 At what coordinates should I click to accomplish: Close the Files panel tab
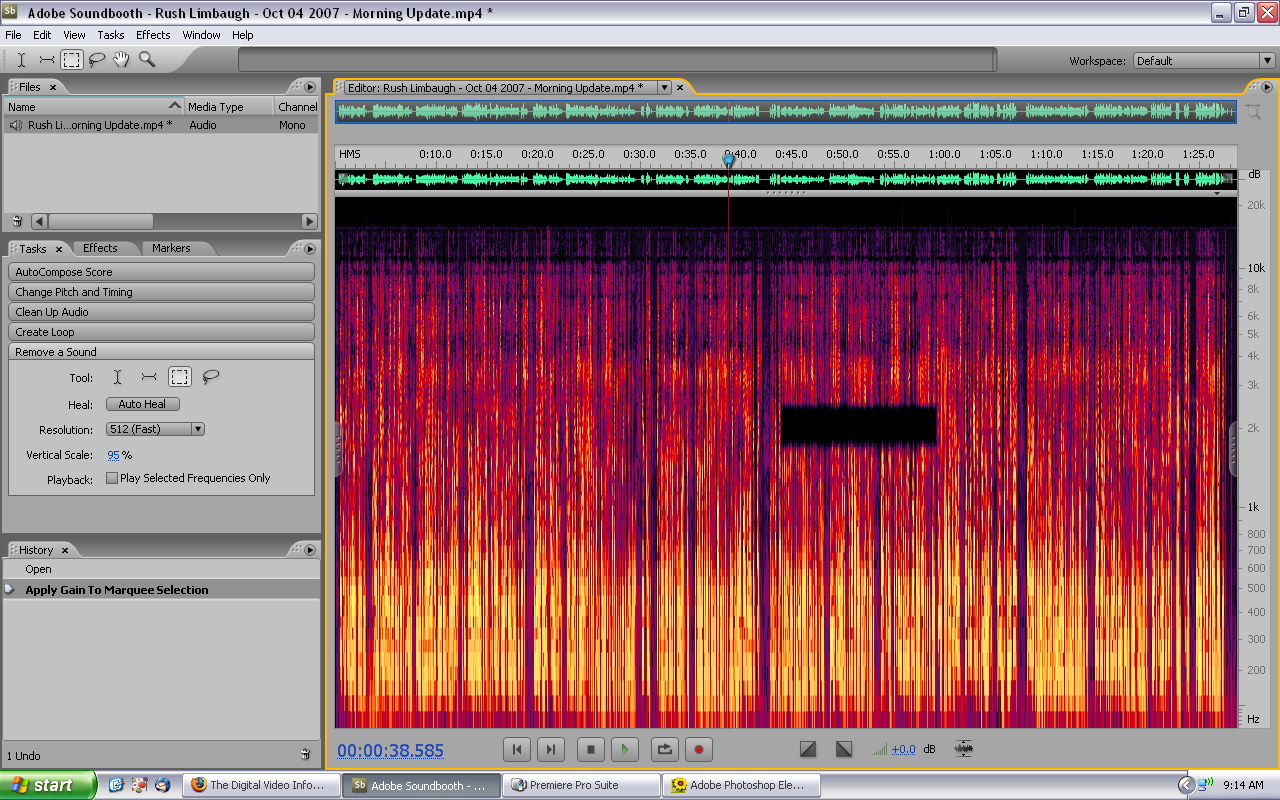(53, 87)
